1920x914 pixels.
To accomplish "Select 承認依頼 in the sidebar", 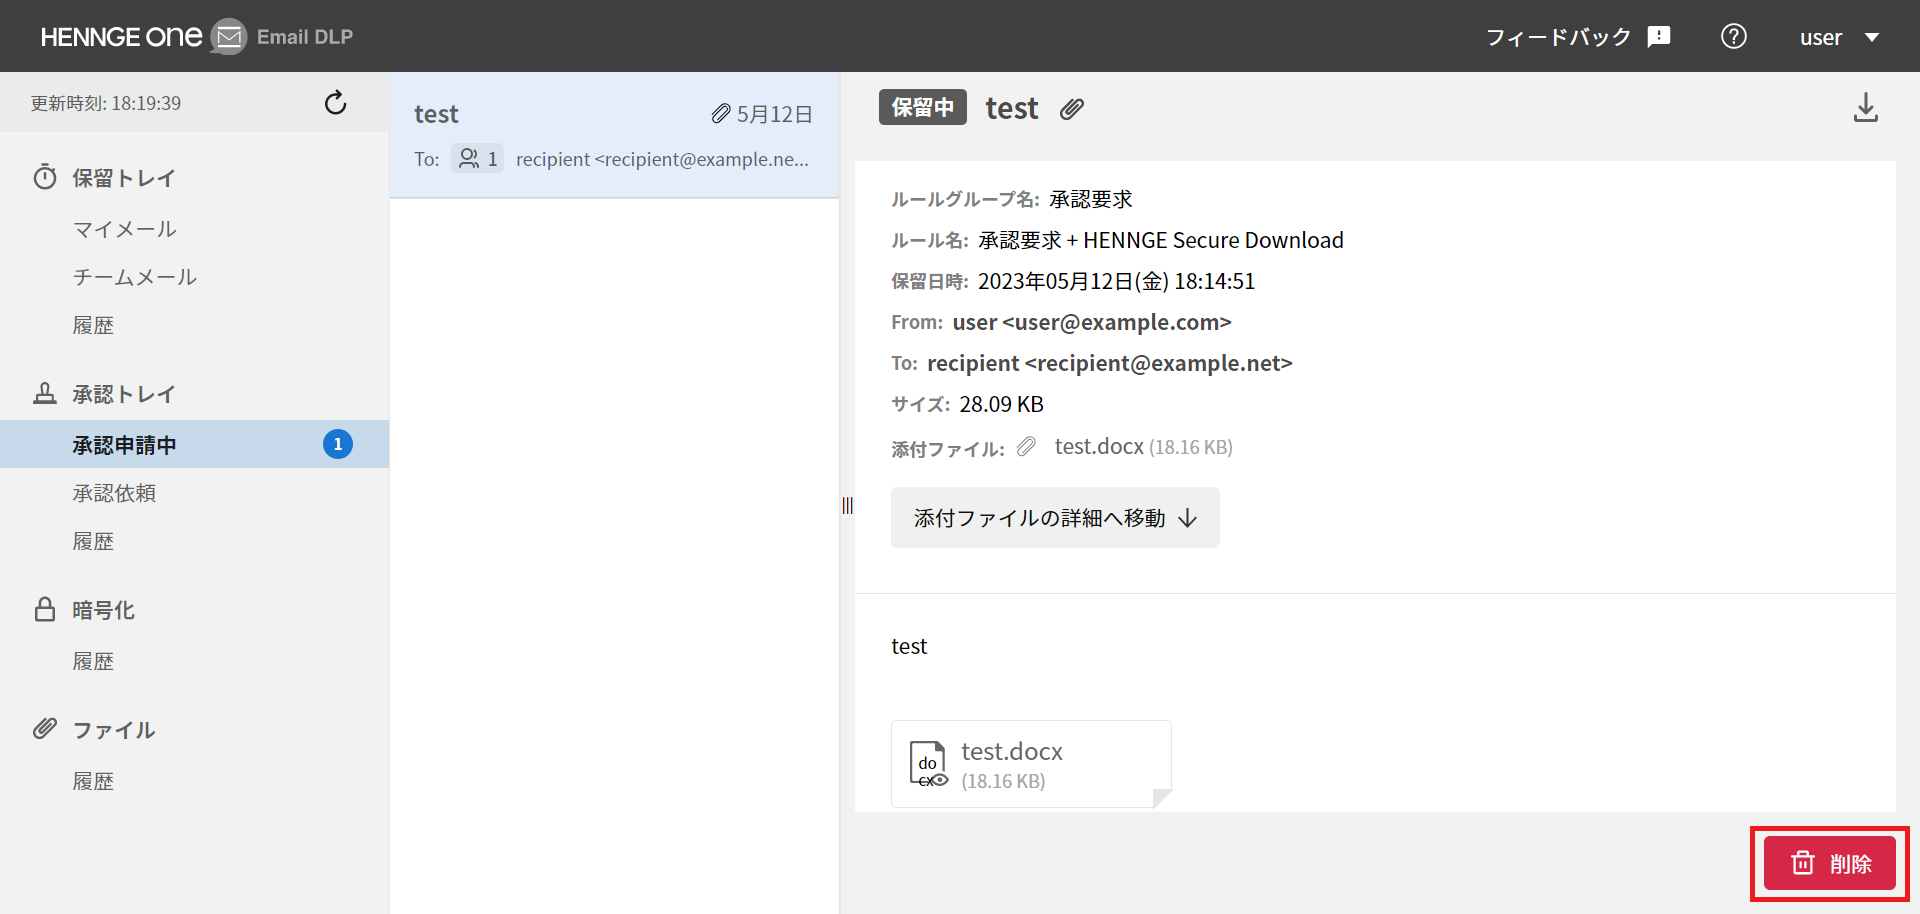I will coord(114,493).
